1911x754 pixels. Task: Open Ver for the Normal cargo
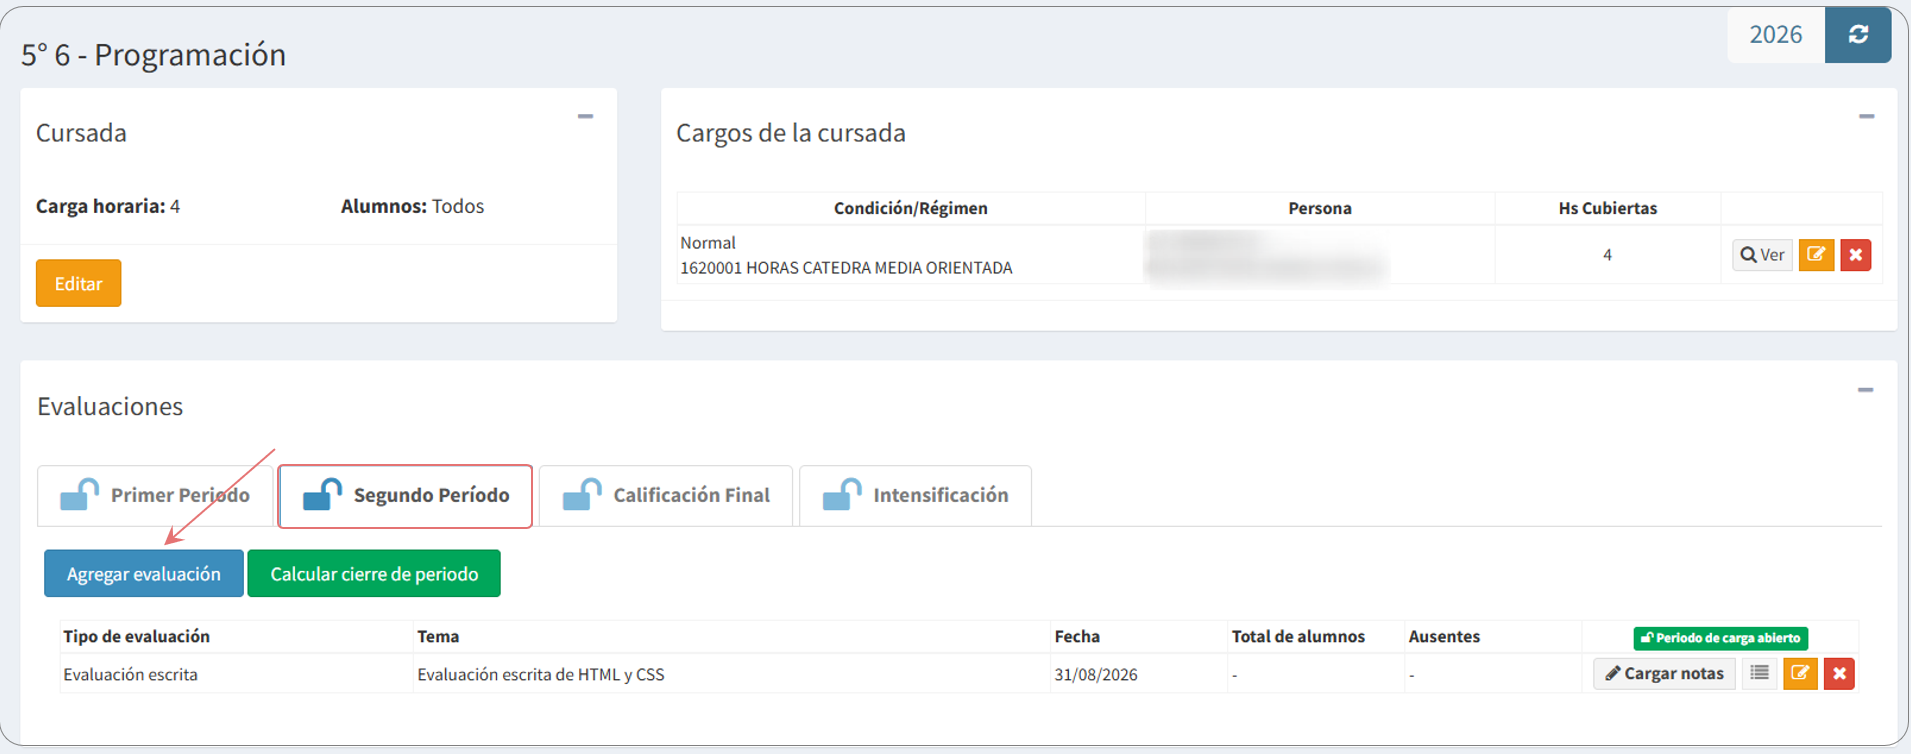pyautogui.click(x=1762, y=255)
